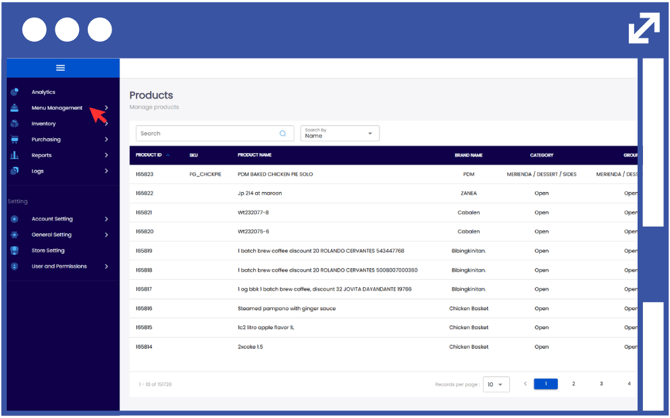Viewport: 670px width, 418px height.
Task: Click the Purchasing cart icon
Action: [14, 140]
